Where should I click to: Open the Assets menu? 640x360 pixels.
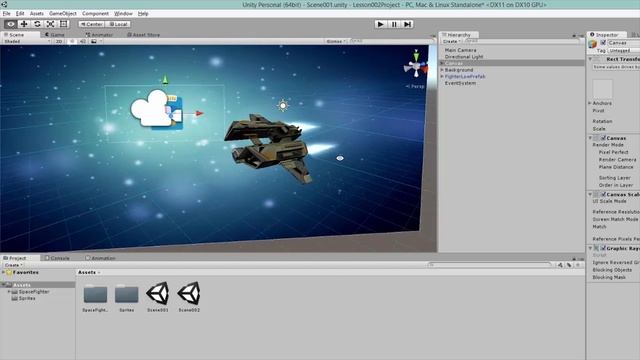[37, 13]
